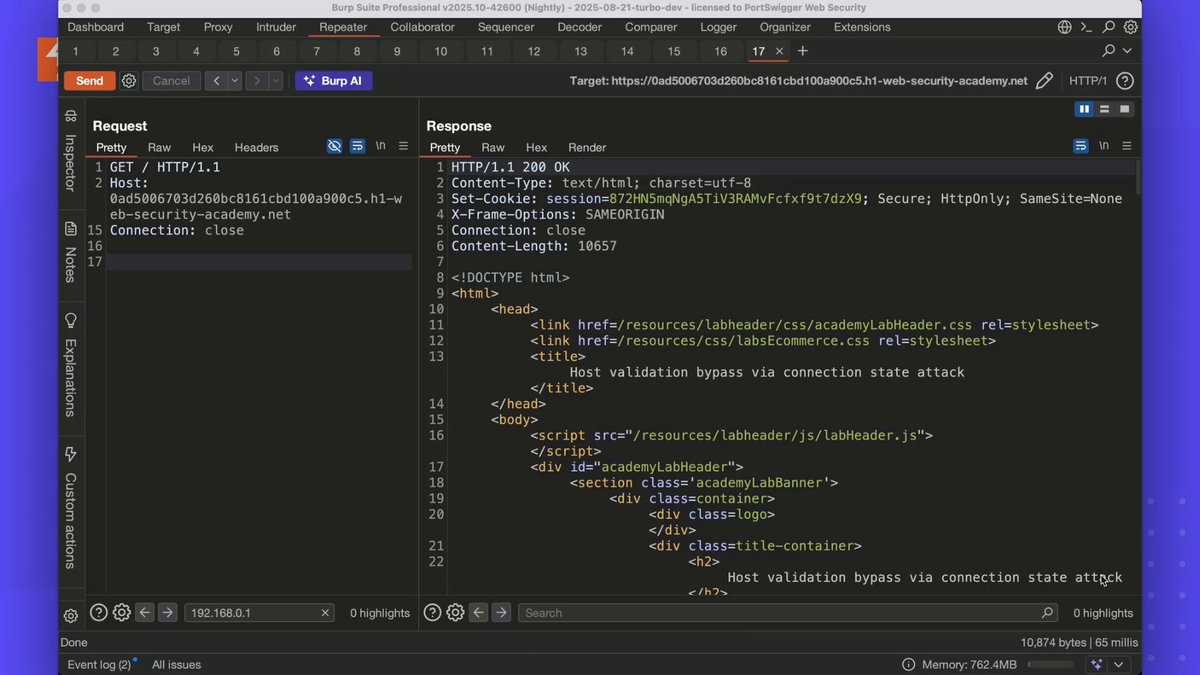Switch Response view to Render tab
This screenshot has height=675, width=1200.
pos(587,147)
